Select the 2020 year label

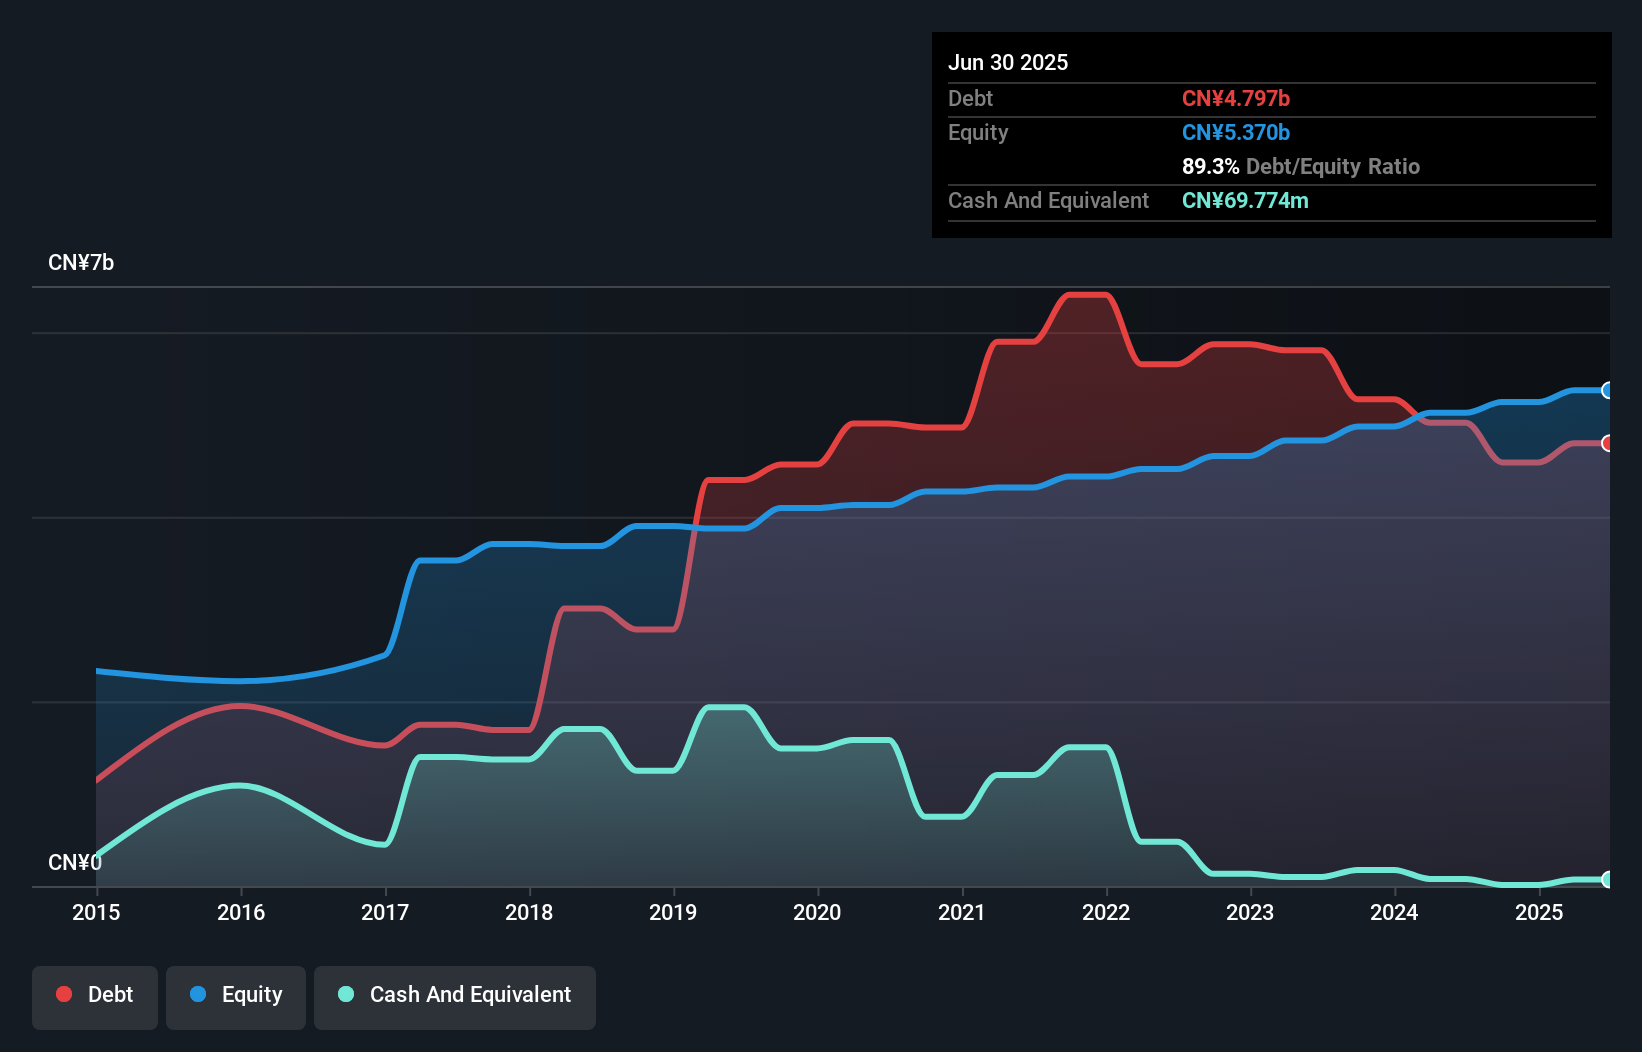pyautogui.click(x=817, y=912)
